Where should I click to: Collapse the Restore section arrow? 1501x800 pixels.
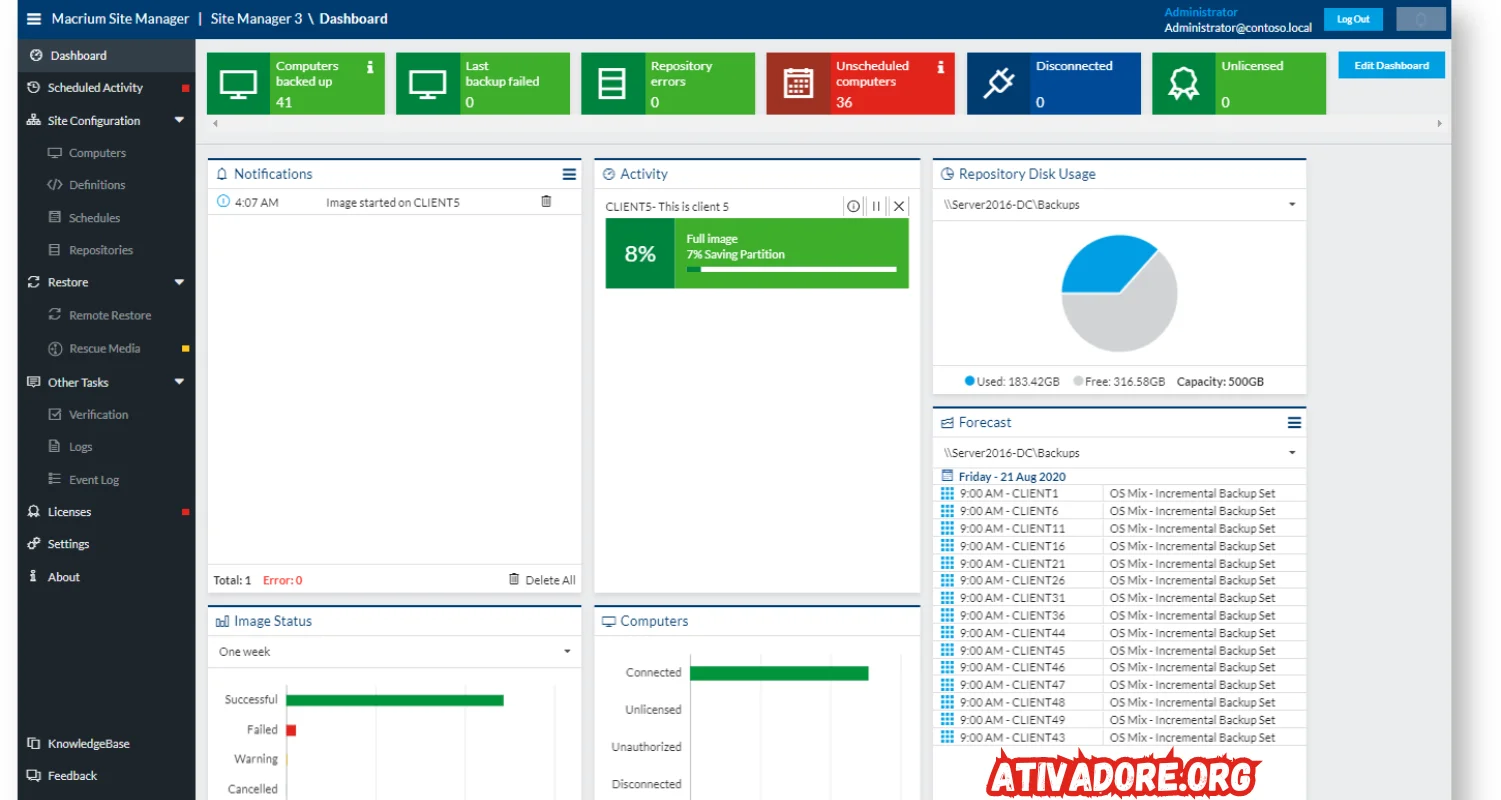[x=180, y=282]
